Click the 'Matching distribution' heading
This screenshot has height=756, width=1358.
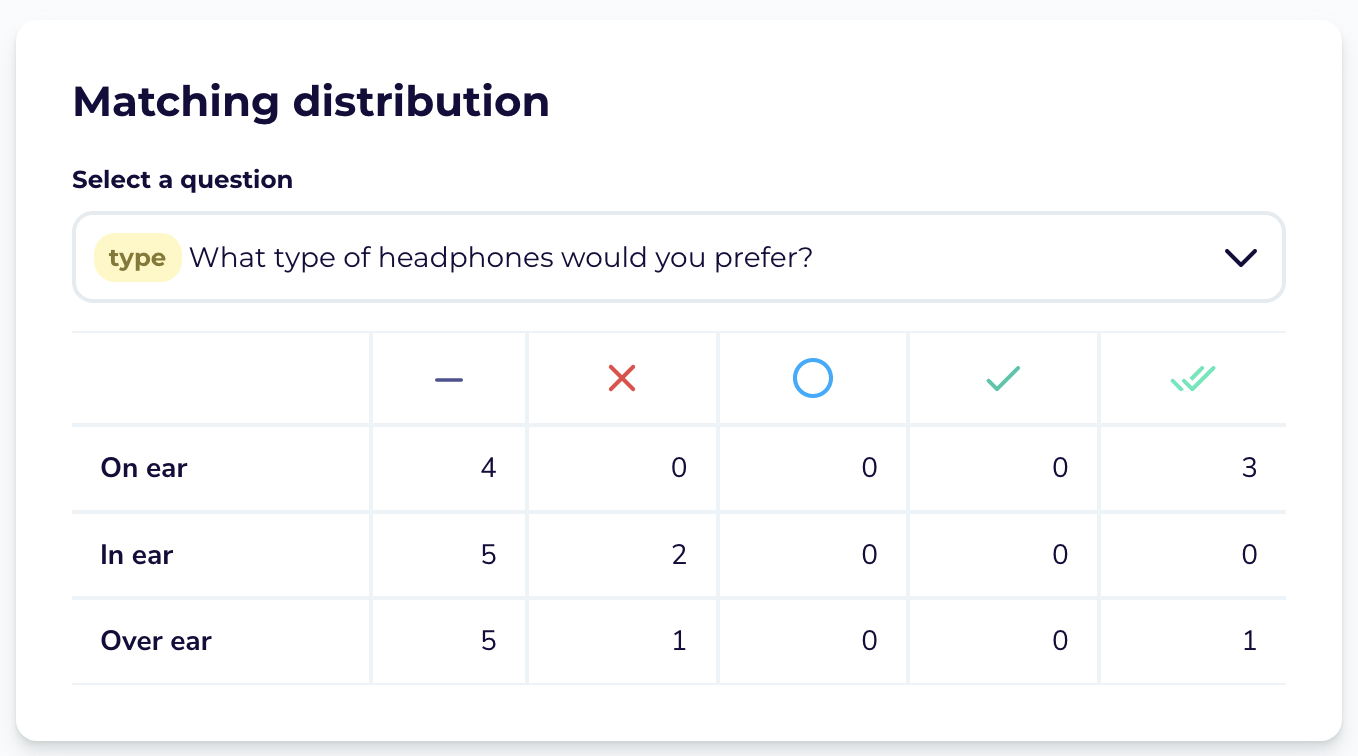click(311, 102)
